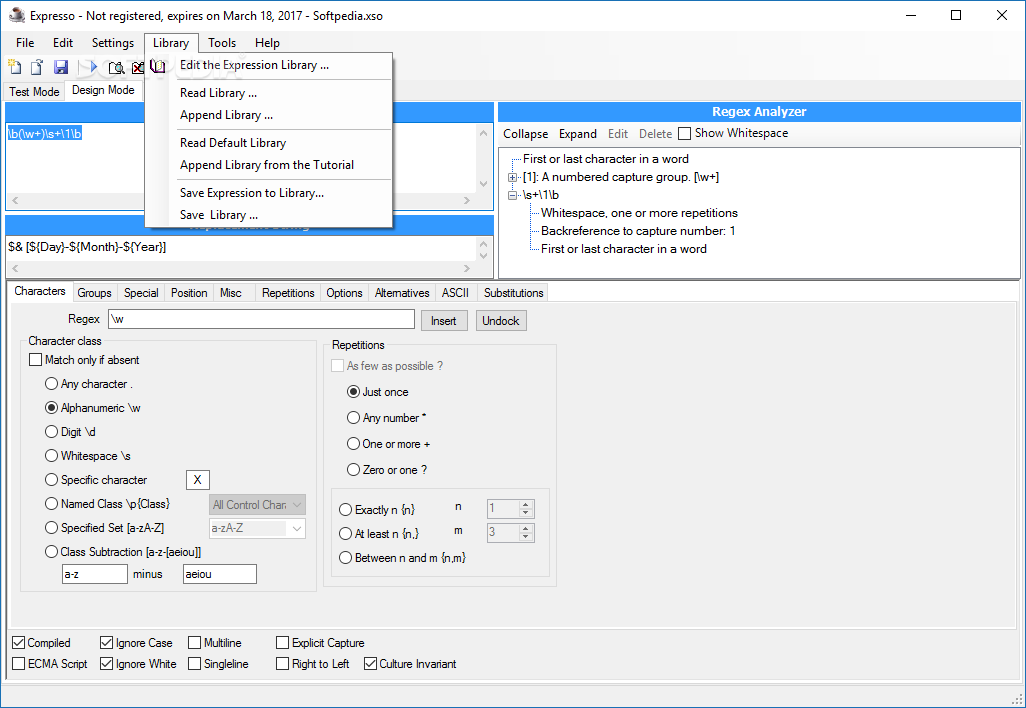Click the replacement string text field
This screenshot has width=1026, height=708.
(242, 247)
